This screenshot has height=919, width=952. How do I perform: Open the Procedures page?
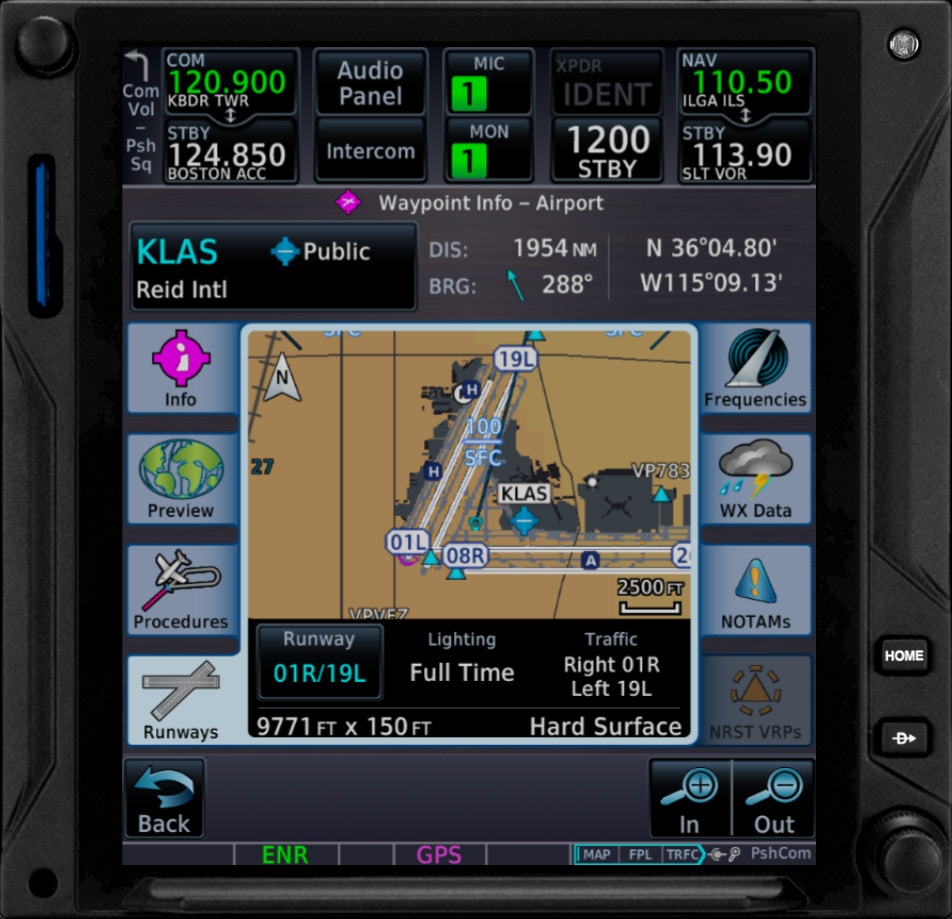click(x=181, y=591)
